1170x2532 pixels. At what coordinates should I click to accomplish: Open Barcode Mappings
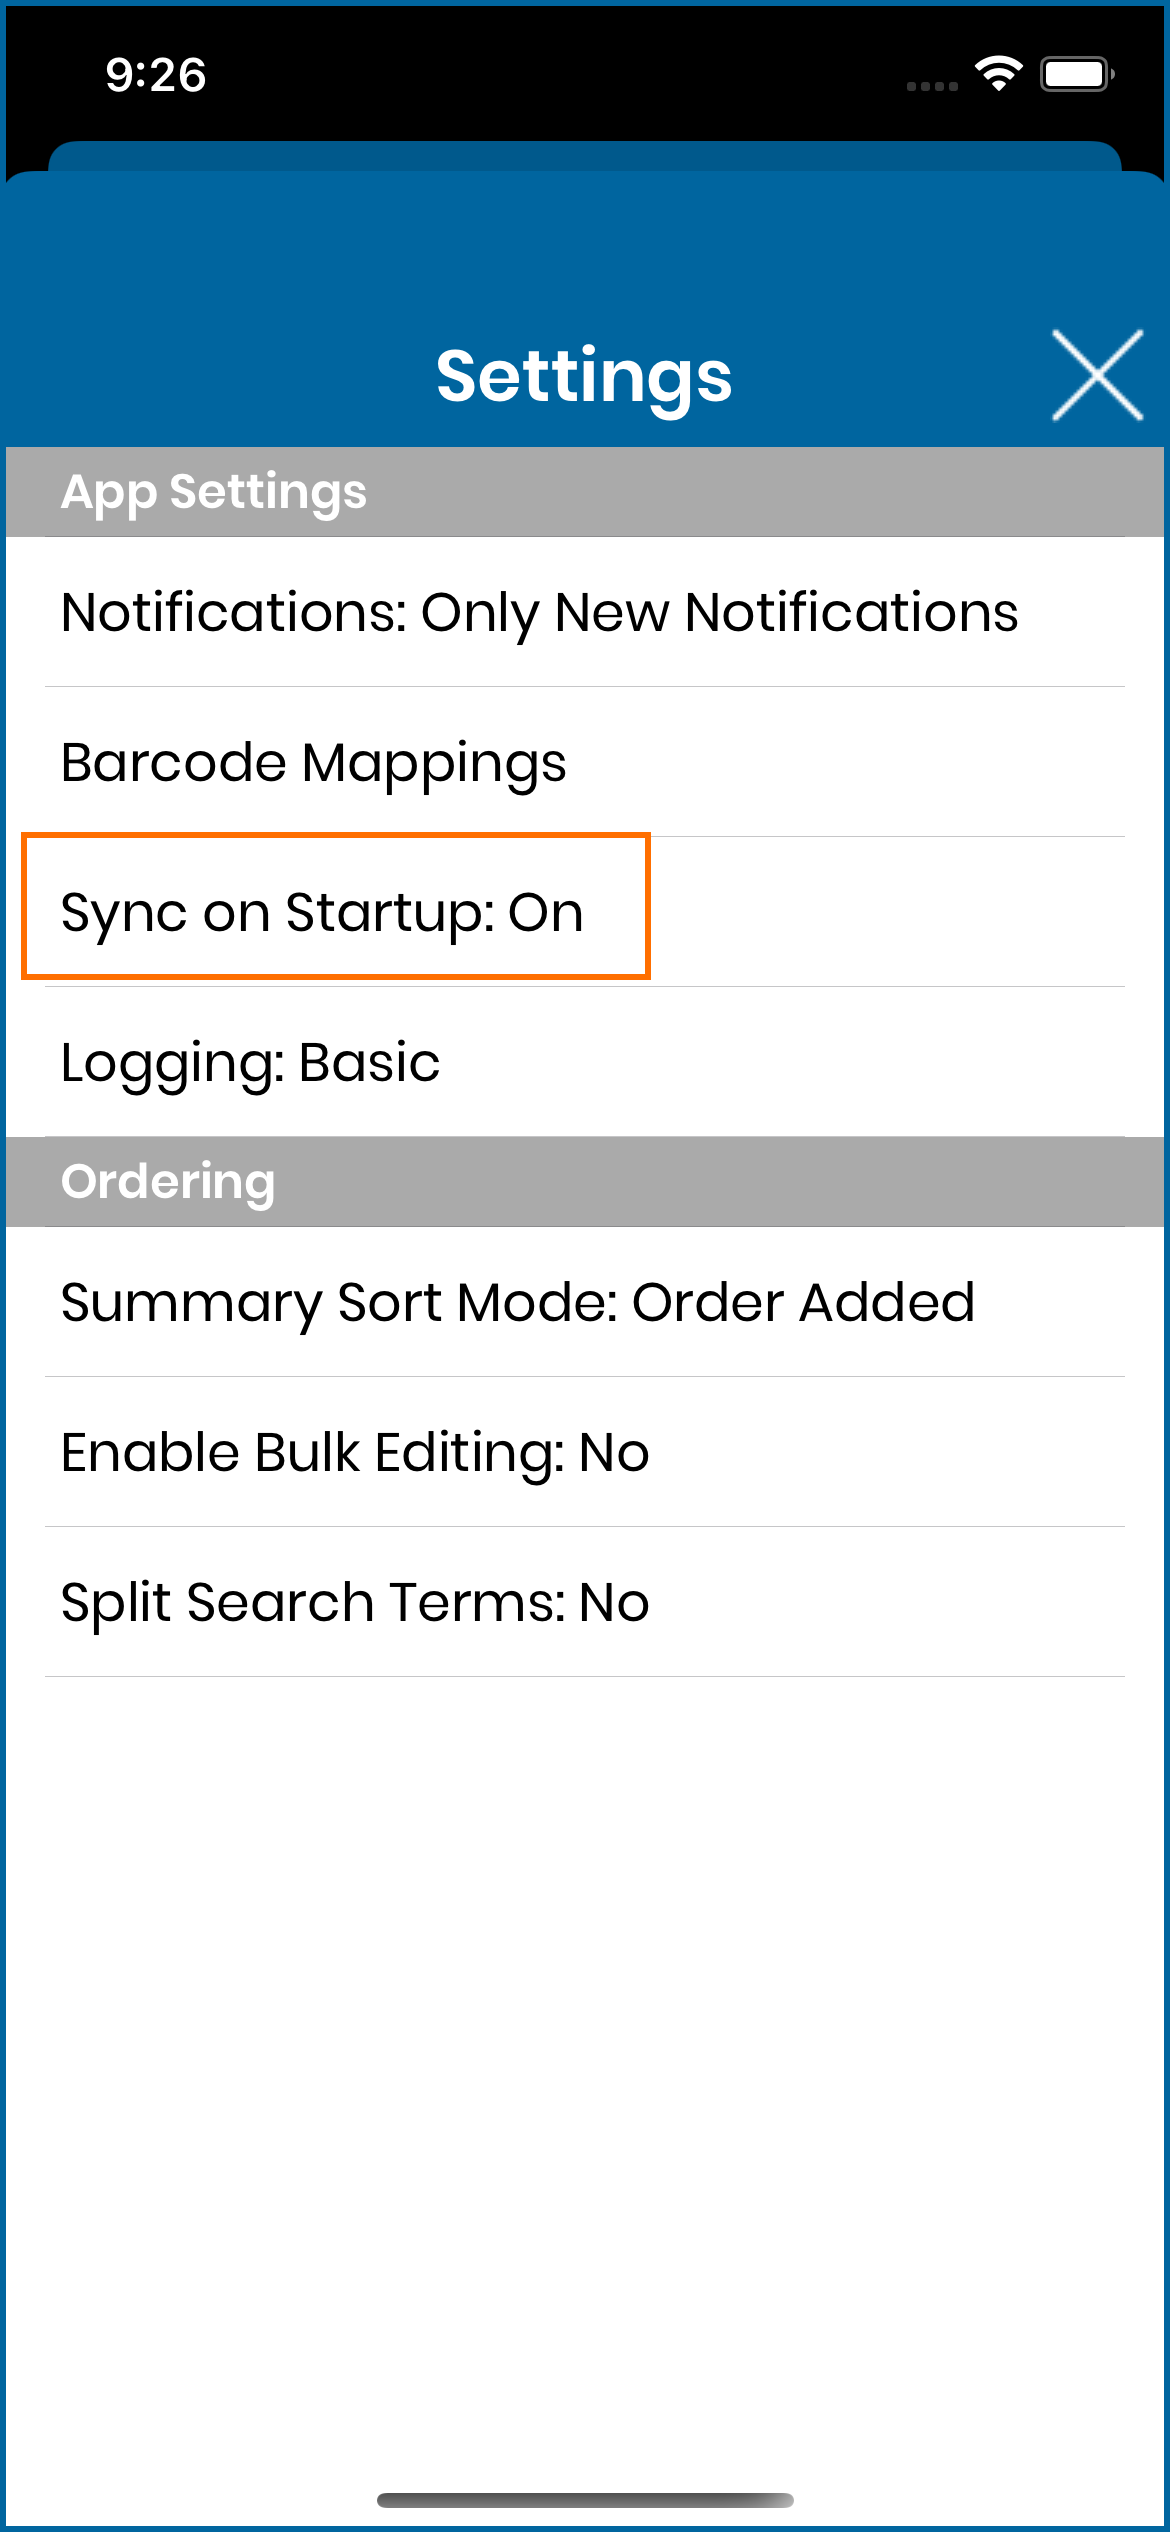(585, 762)
